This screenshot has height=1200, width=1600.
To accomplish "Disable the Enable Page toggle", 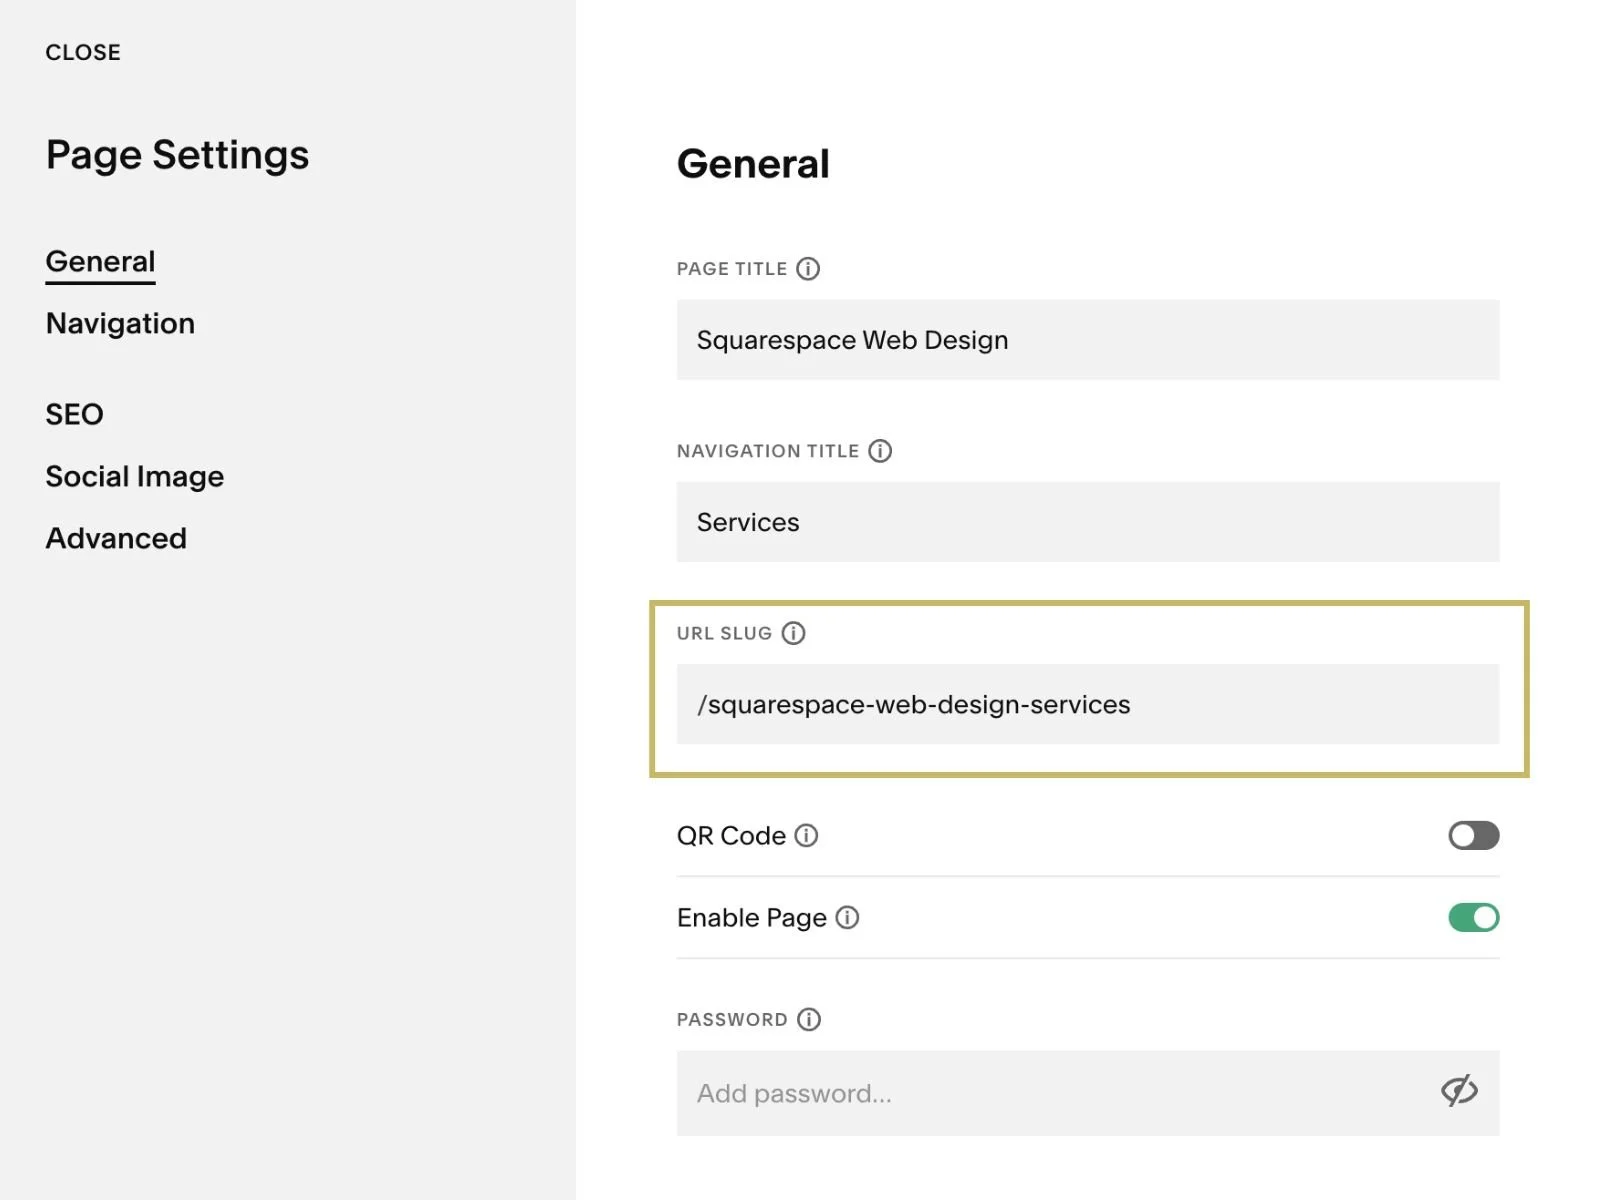I will coord(1473,917).
